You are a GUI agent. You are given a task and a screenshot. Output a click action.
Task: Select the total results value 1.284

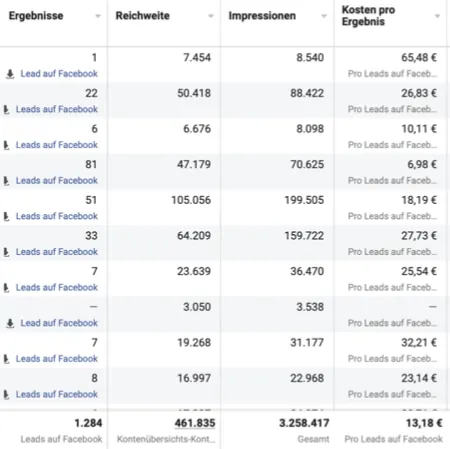pyautogui.click(x=88, y=423)
